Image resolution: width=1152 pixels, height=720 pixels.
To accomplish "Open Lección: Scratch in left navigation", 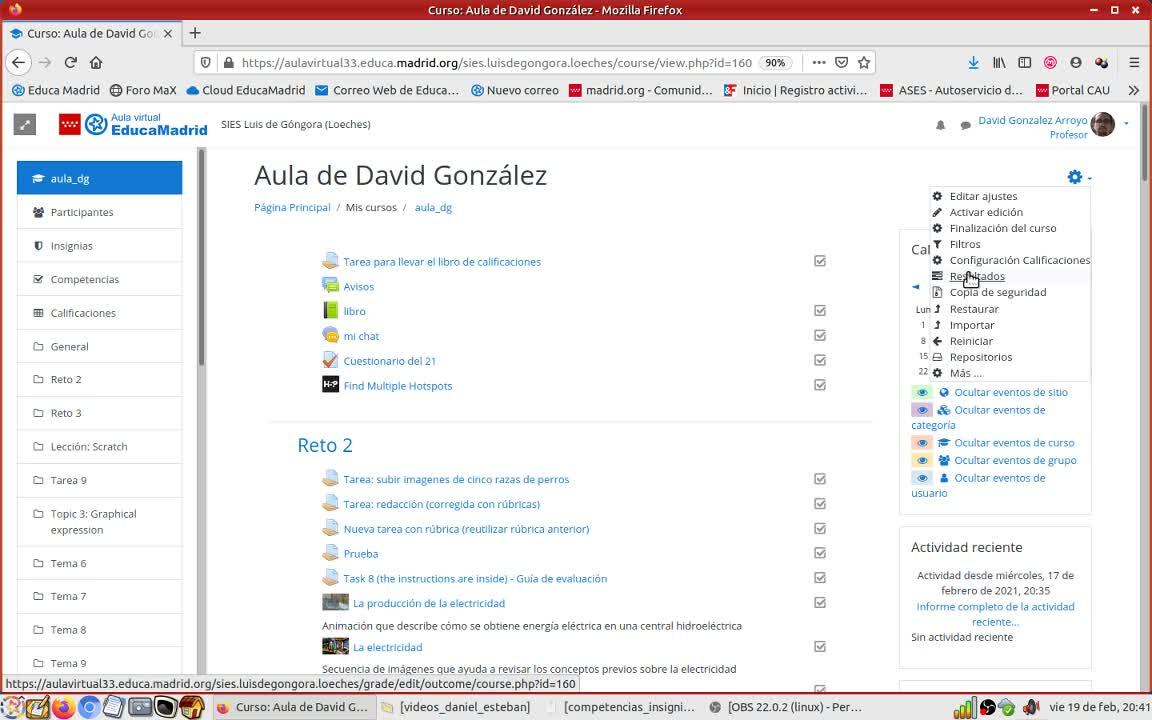I will [x=99, y=447].
